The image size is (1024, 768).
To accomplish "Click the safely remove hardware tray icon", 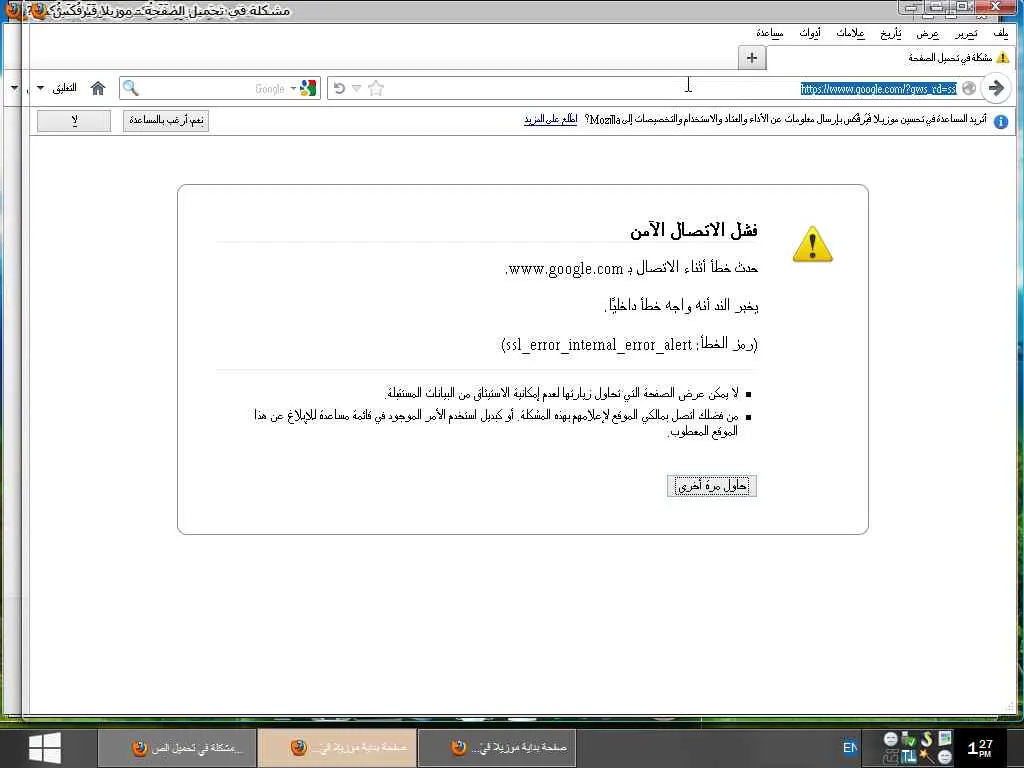I will point(908,739).
